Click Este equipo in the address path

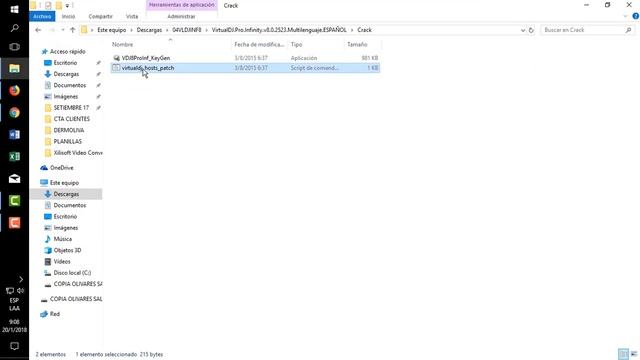tap(111, 30)
